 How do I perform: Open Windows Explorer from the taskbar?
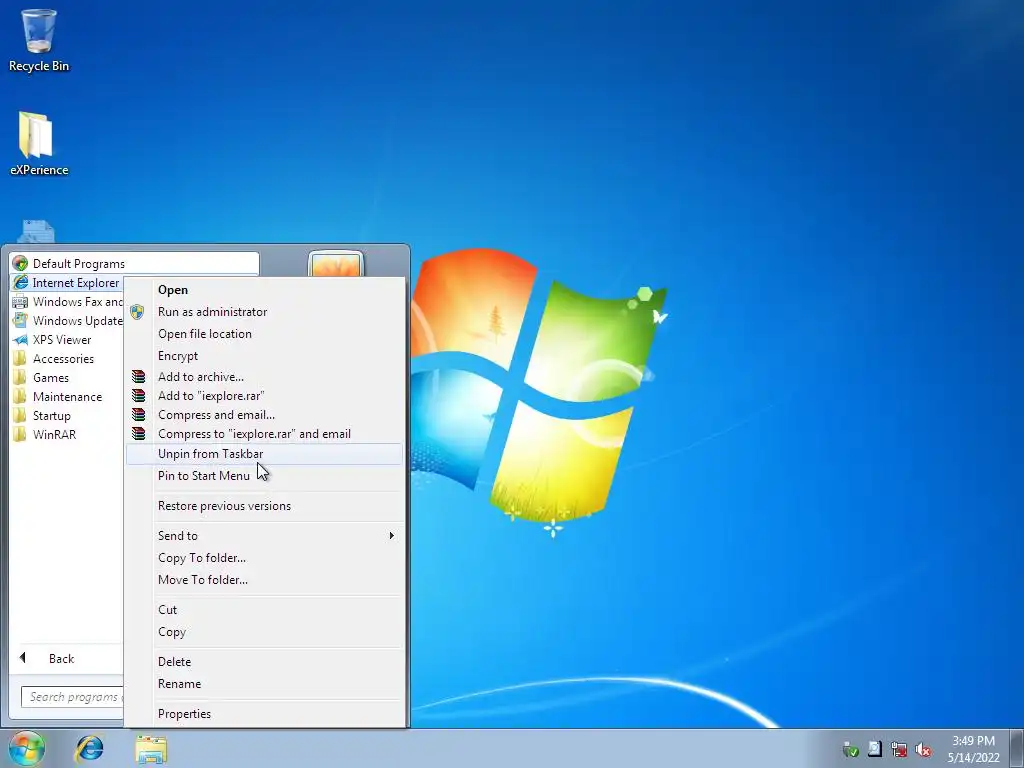[151, 749]
